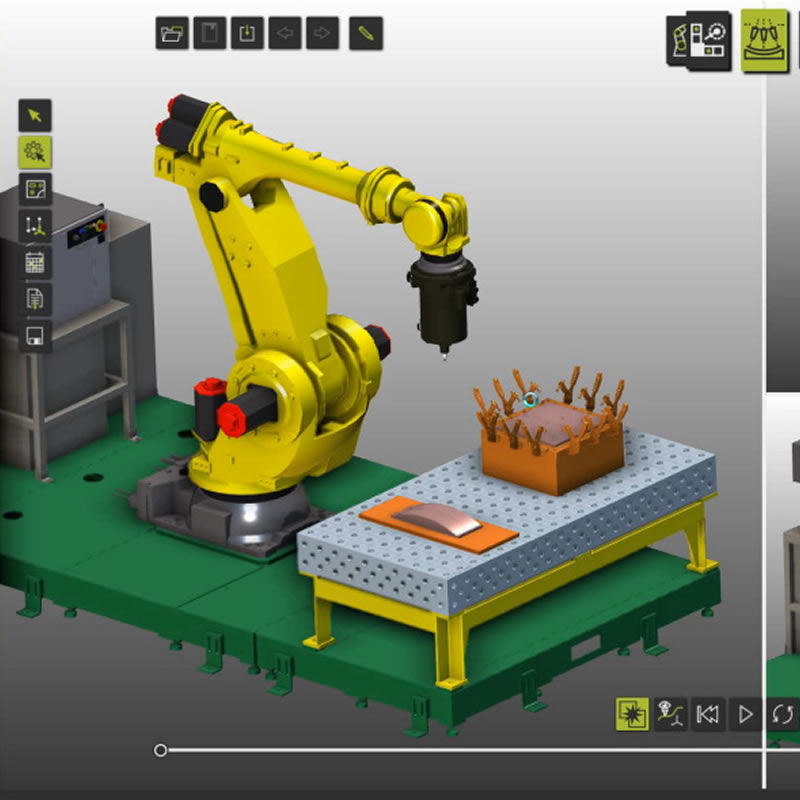Select the pencil edit tool

click(x=366, y=33)
